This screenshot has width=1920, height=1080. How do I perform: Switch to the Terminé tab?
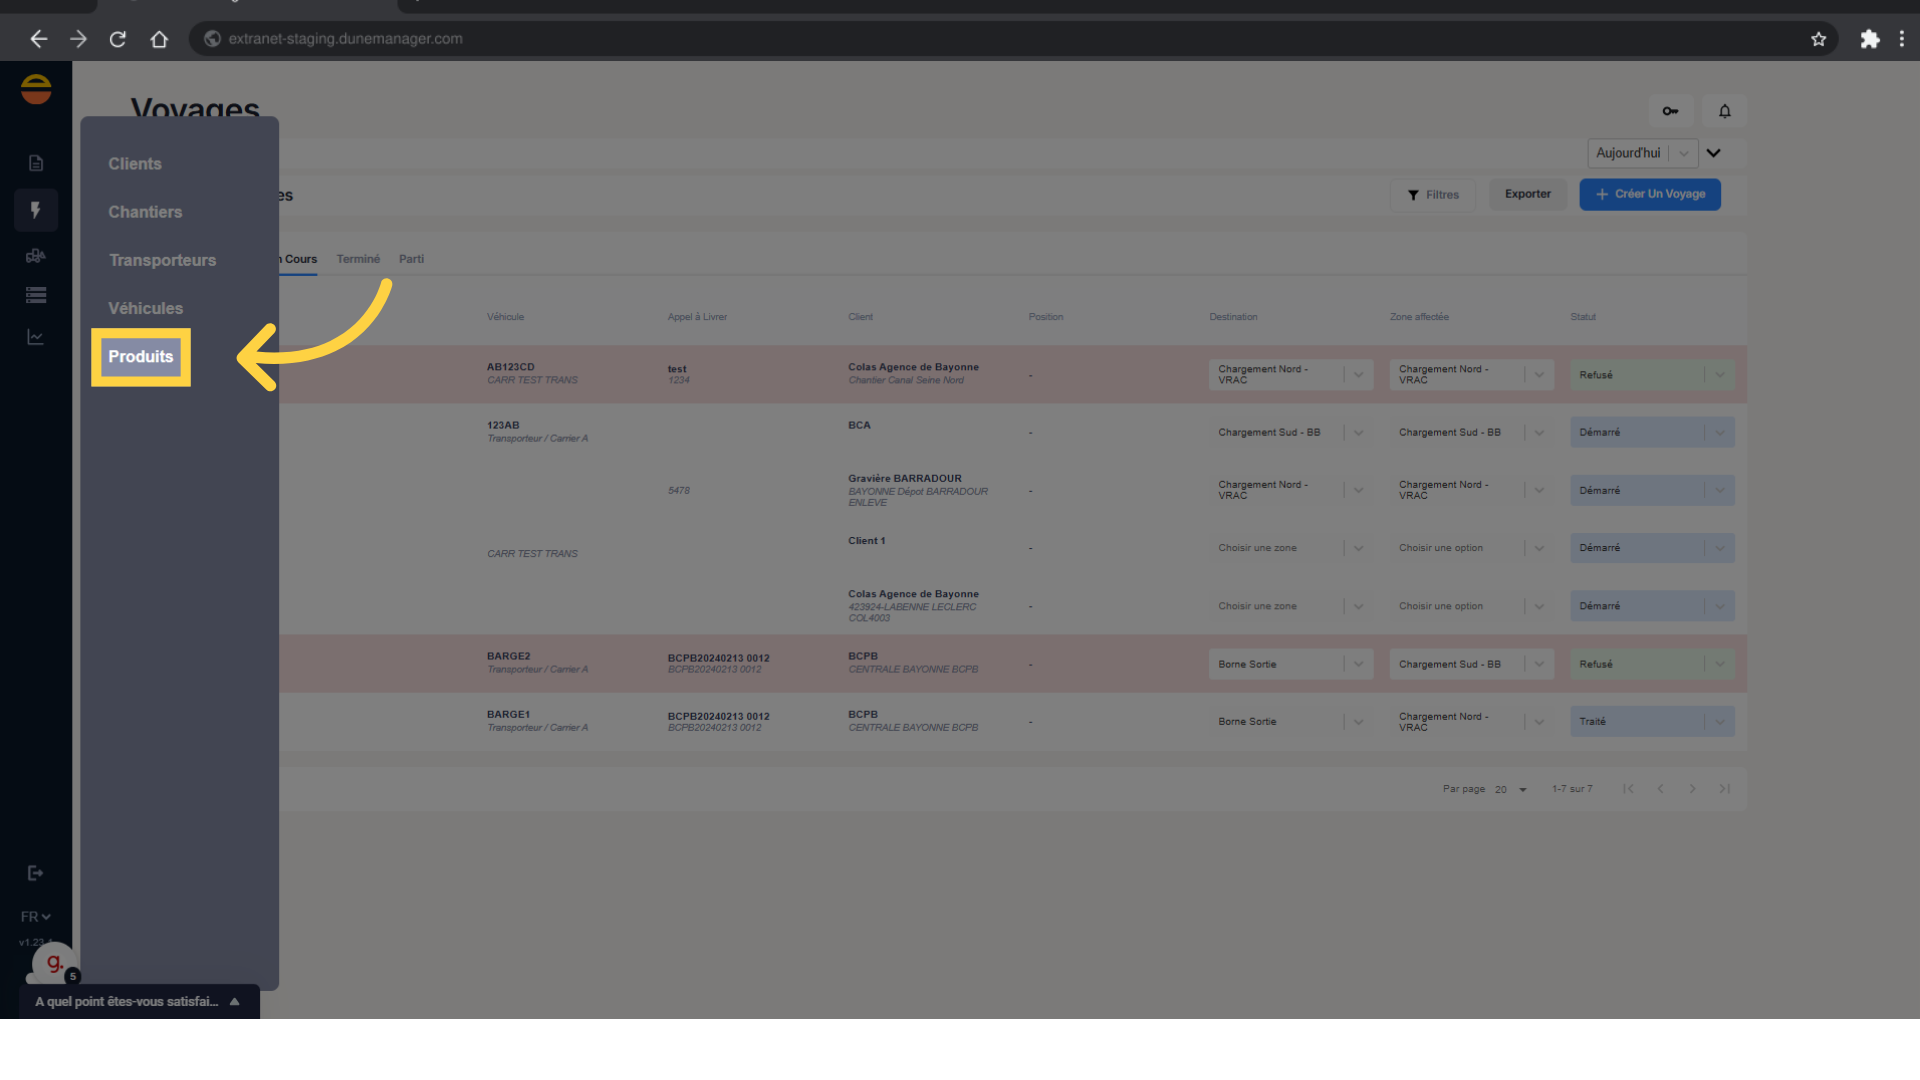358,259
